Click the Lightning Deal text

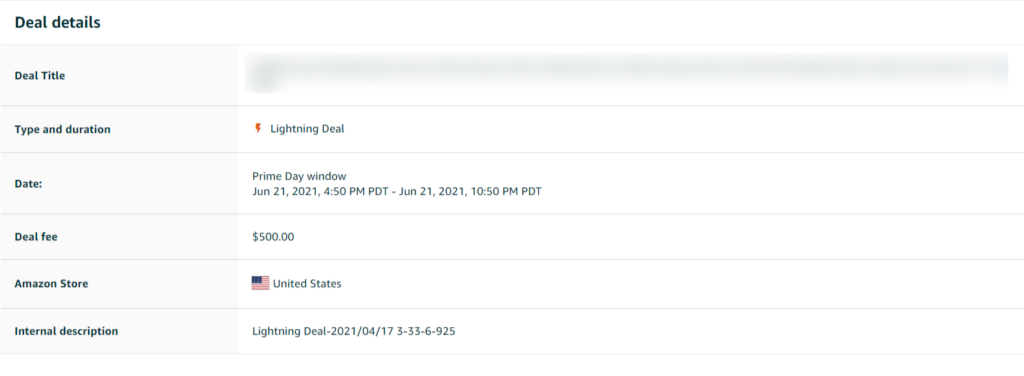[x=307, y=129]
